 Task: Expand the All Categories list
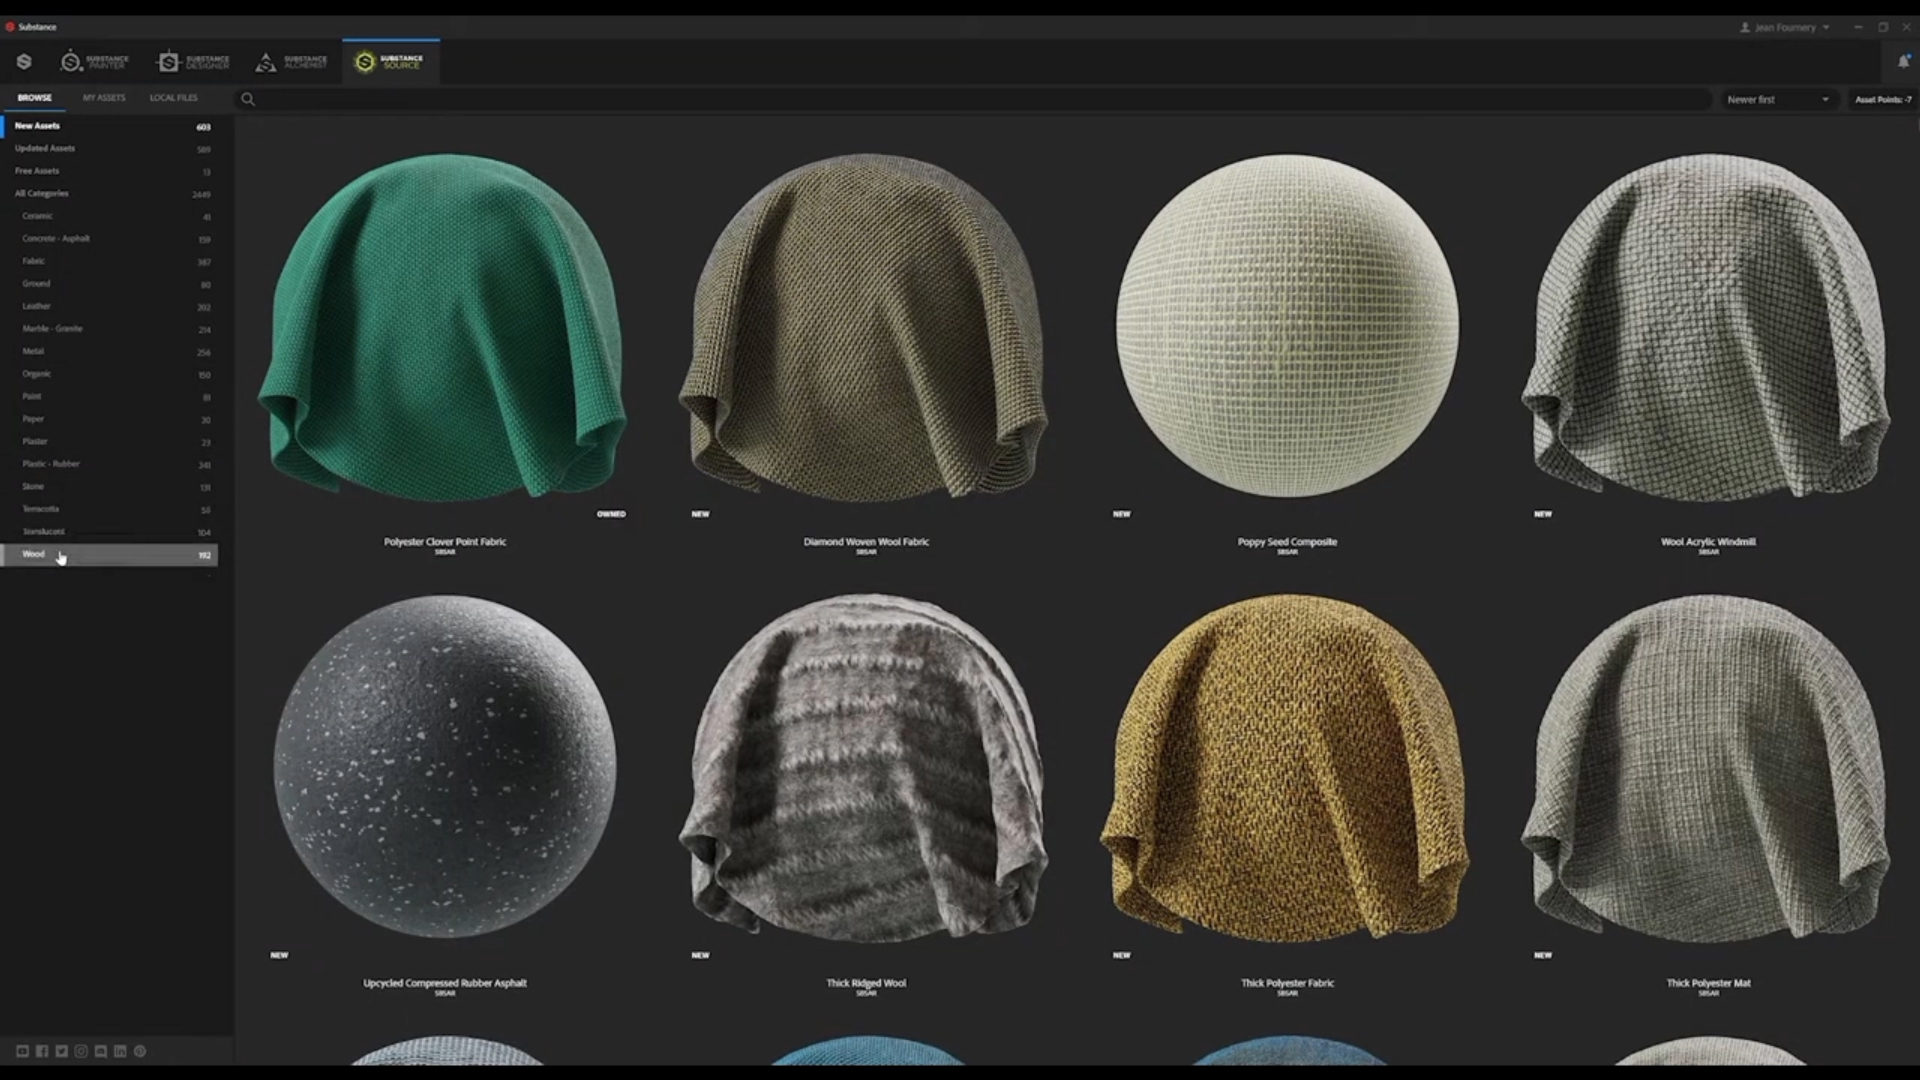tap(42, 193)
